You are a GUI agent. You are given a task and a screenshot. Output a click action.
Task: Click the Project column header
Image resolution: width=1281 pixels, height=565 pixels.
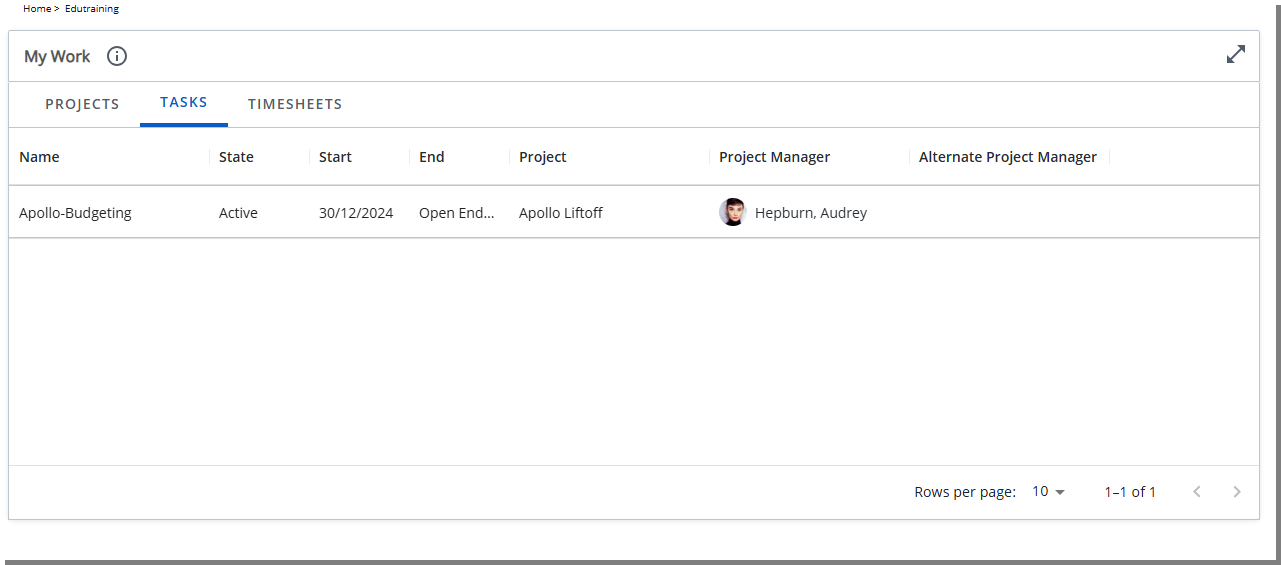coord(542,157)
